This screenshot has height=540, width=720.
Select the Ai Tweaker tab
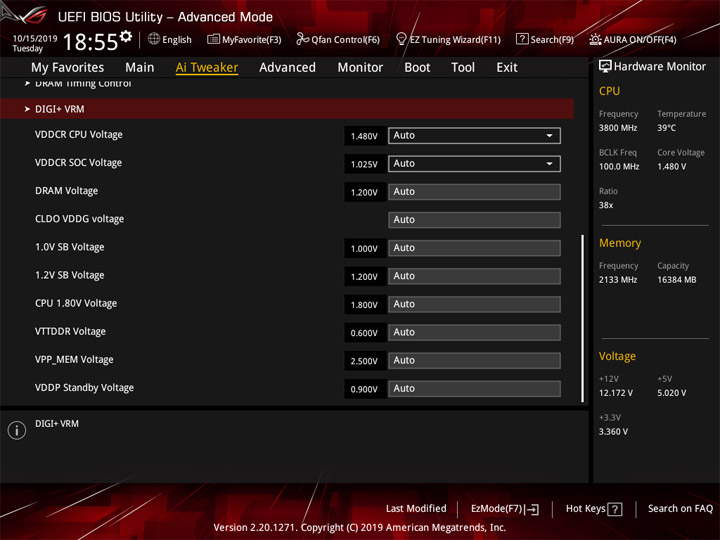[x=207, y=68]
